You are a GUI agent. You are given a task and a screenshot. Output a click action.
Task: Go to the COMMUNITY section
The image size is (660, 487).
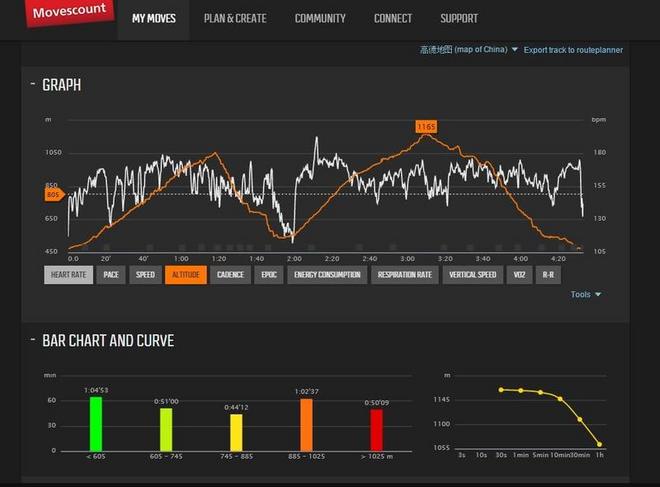[x=320, y=18]
